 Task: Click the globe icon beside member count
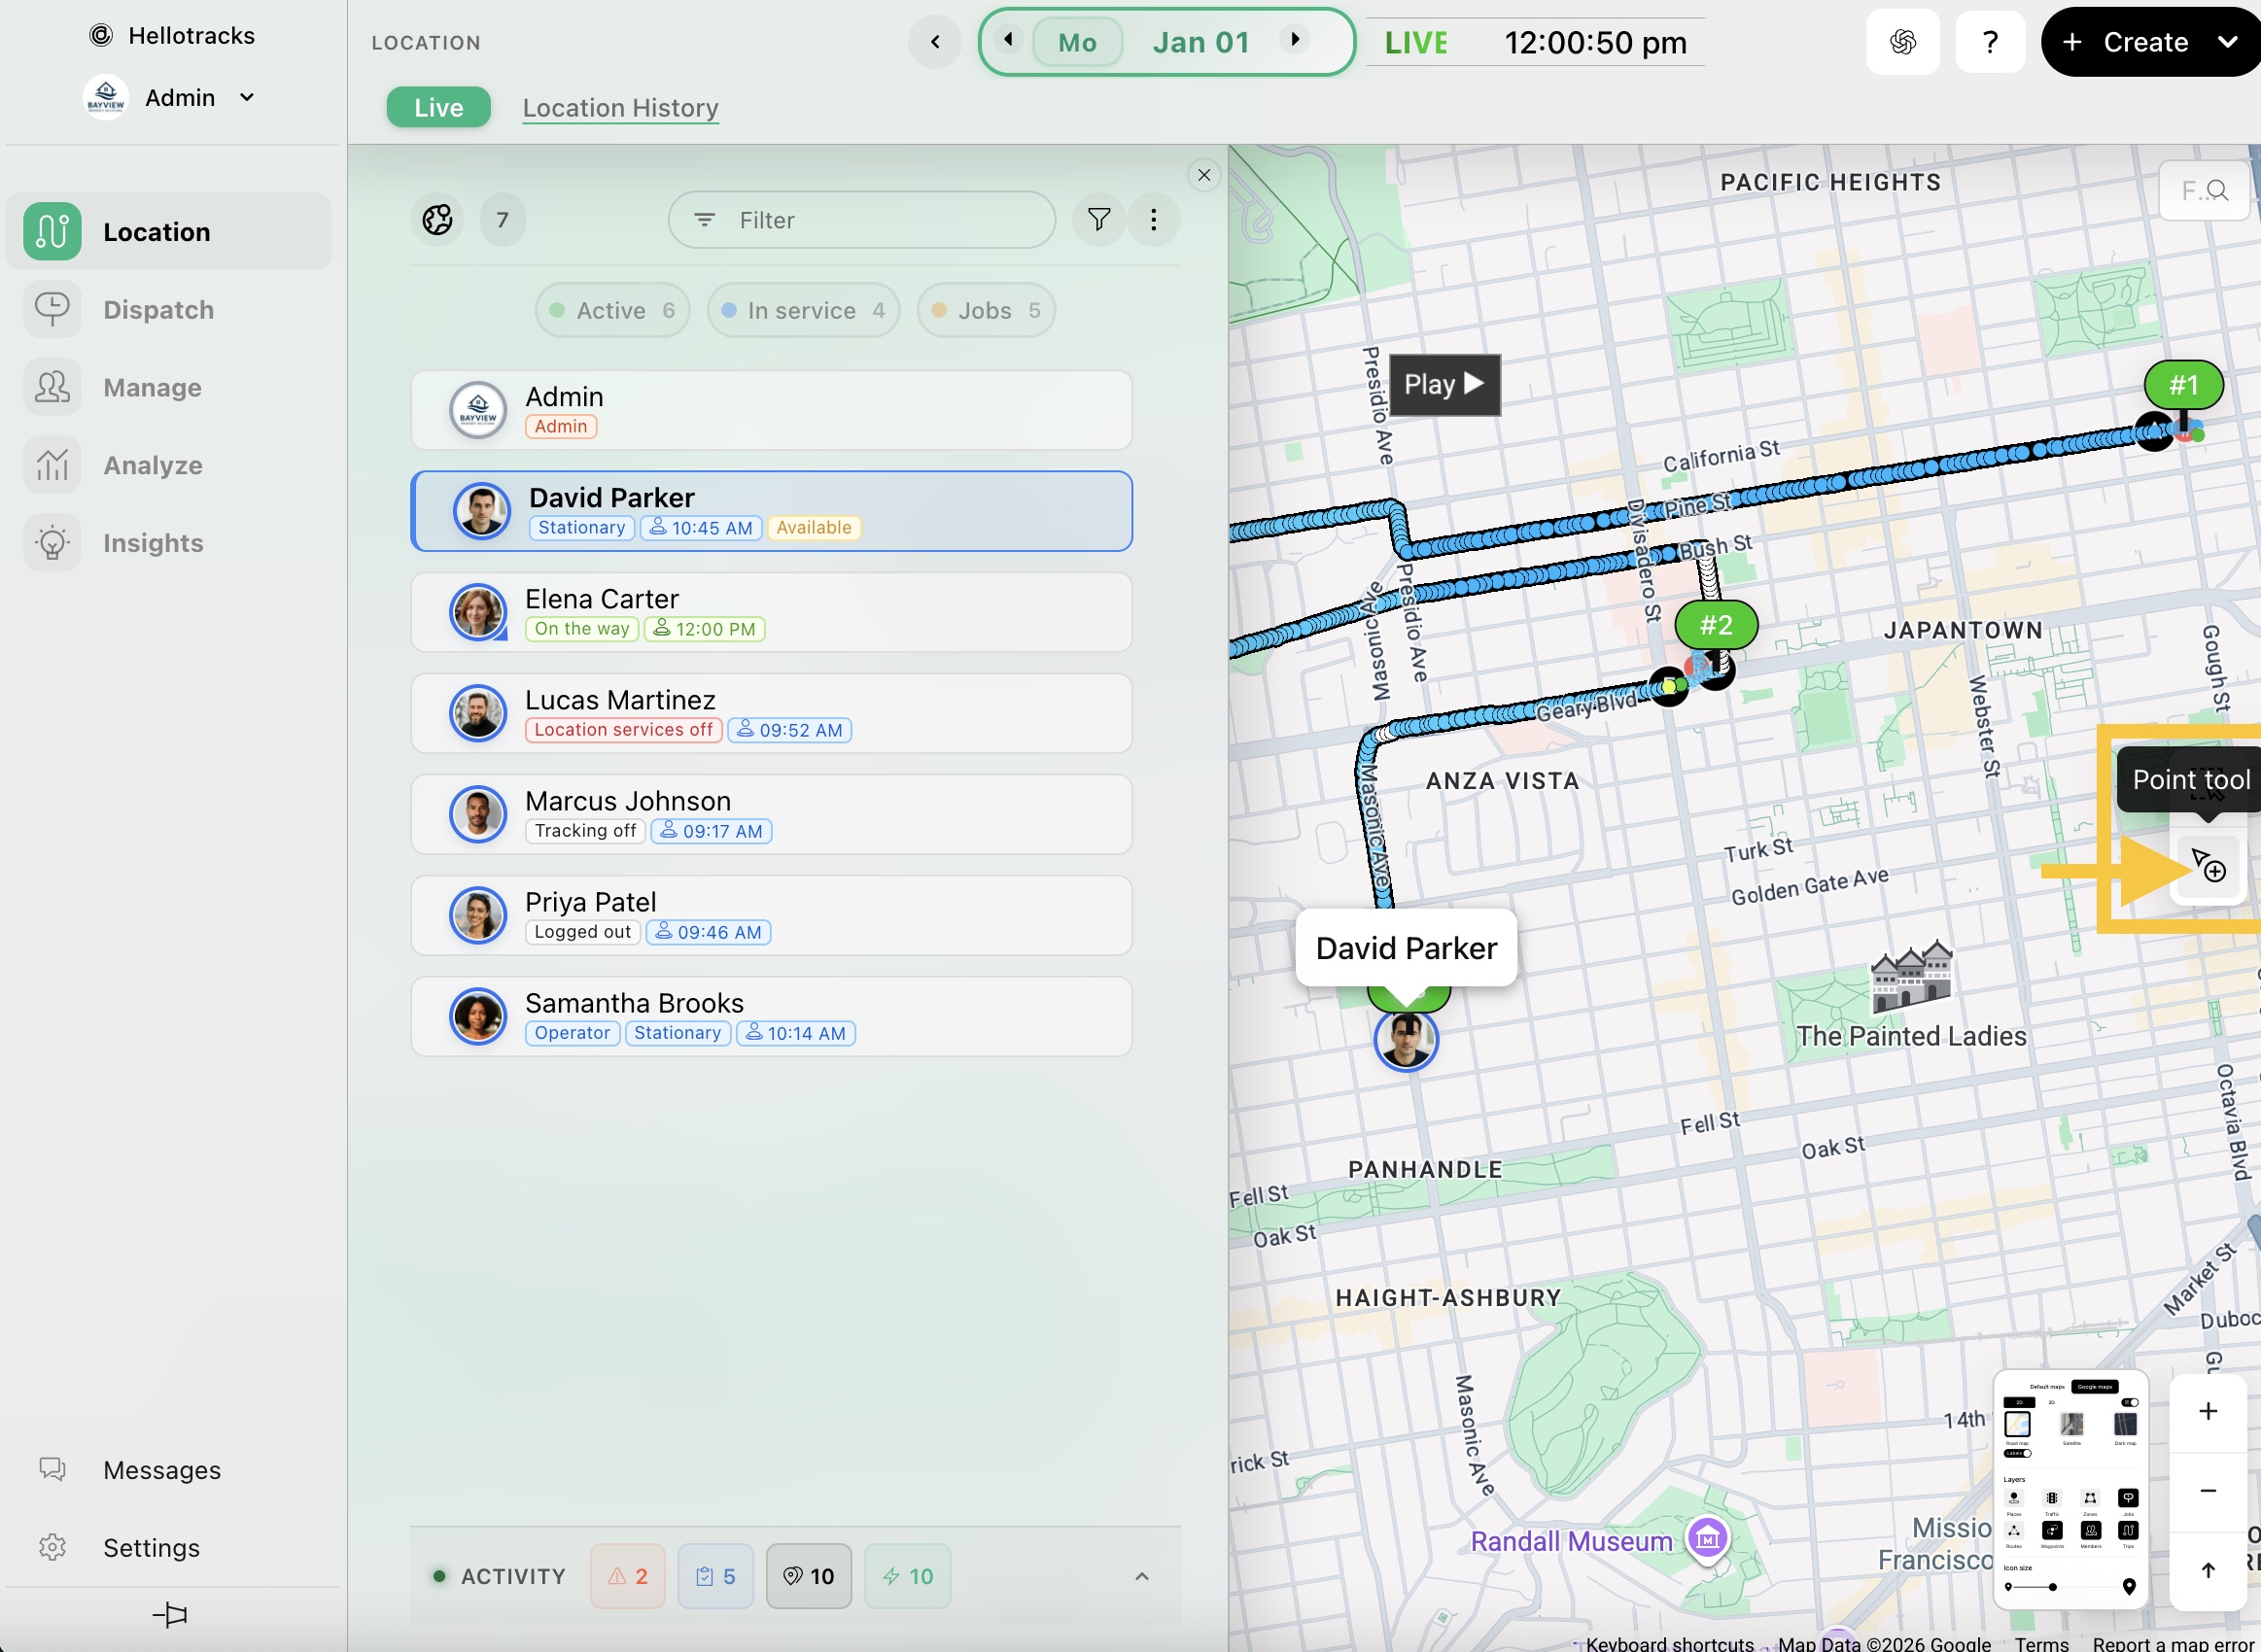pos(437,220)
